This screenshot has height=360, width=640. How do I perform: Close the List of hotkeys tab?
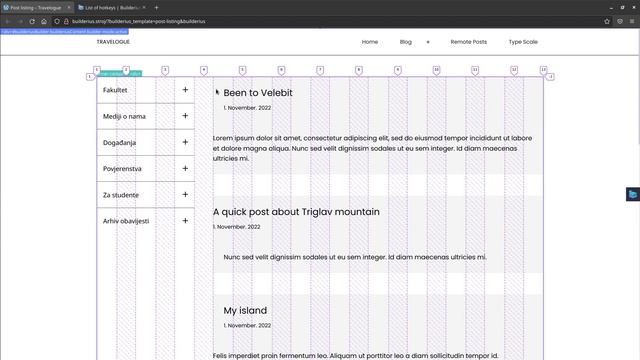pos(144,7)
